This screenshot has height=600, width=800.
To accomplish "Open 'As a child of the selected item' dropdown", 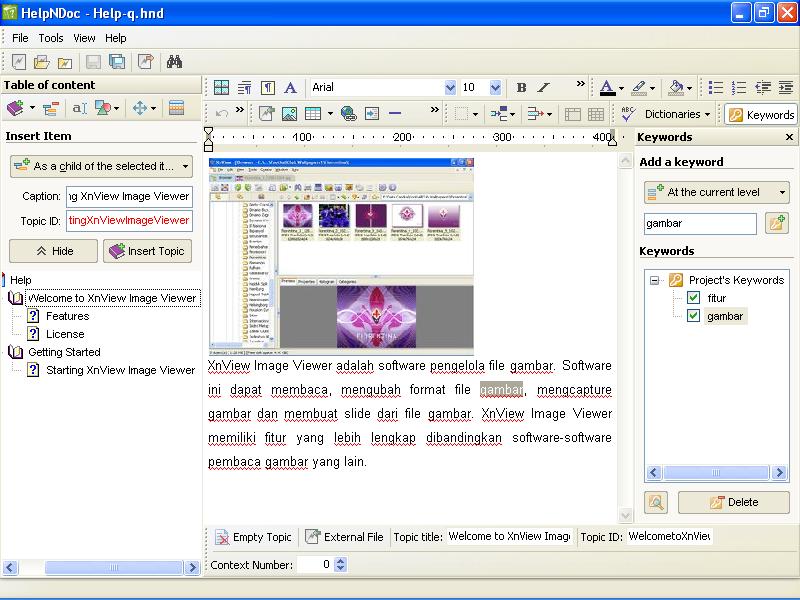I will (x=101, y=166).
